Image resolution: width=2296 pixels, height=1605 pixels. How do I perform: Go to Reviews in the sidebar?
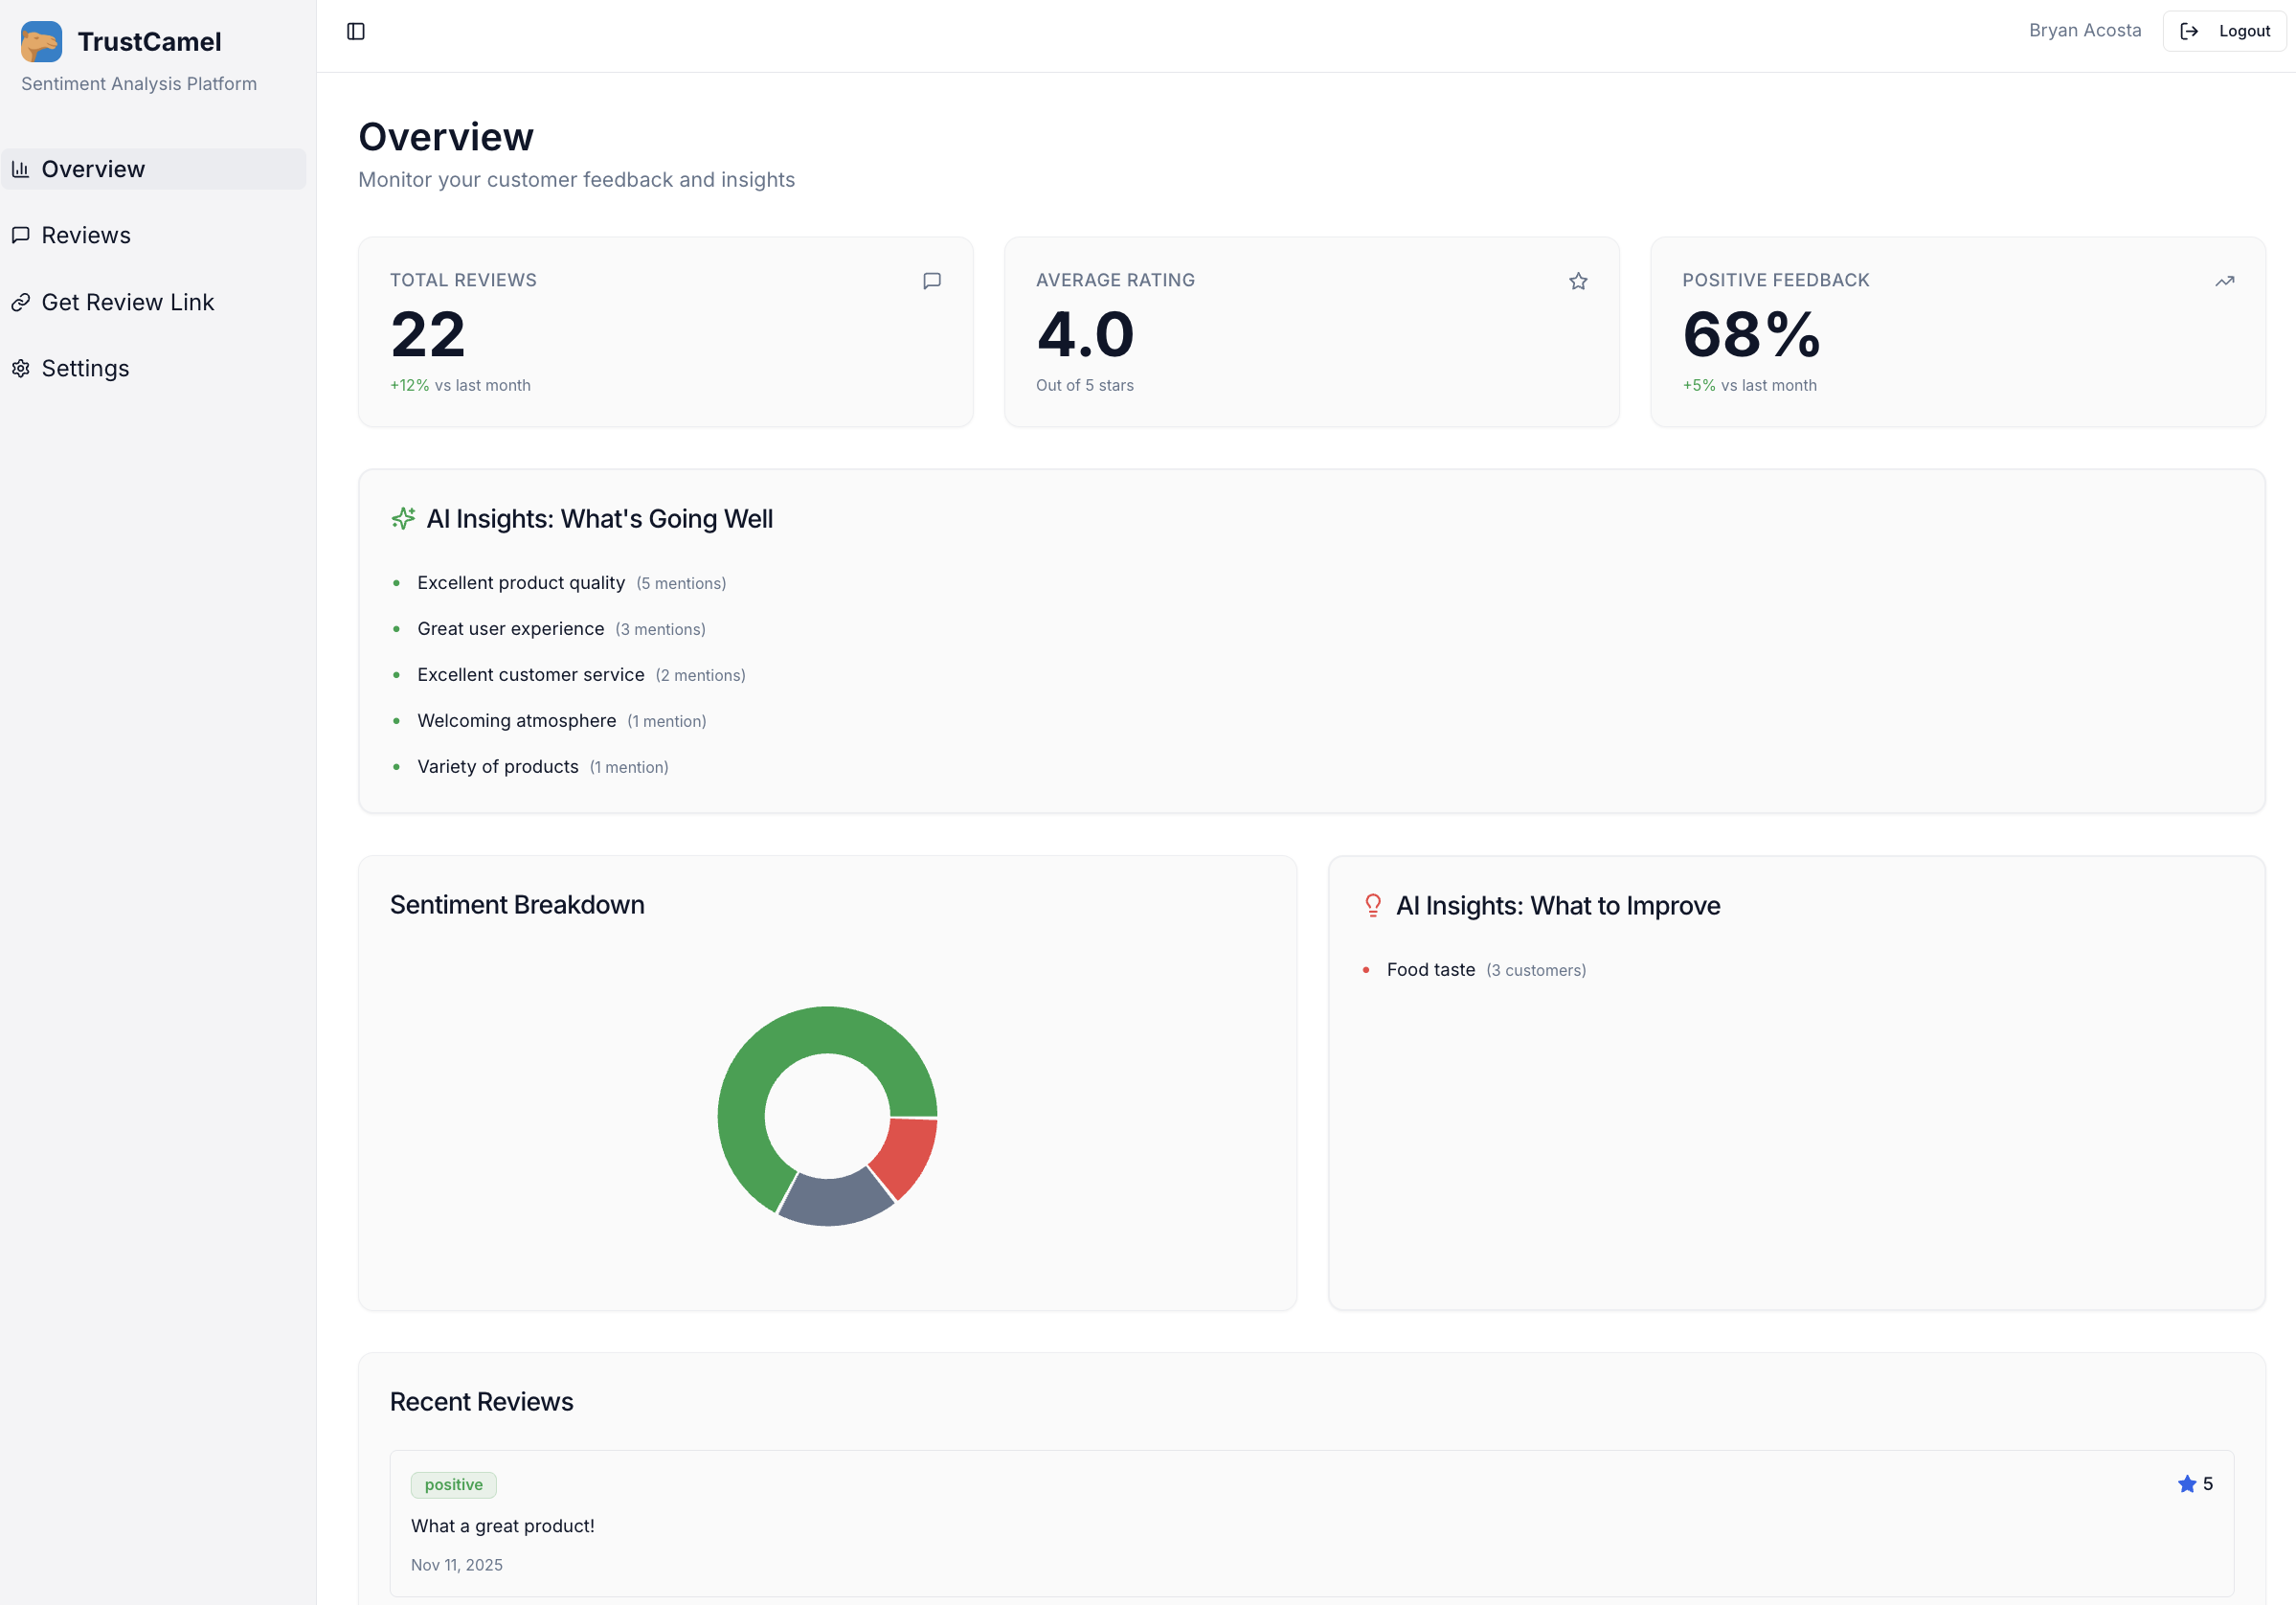[86, 235]
